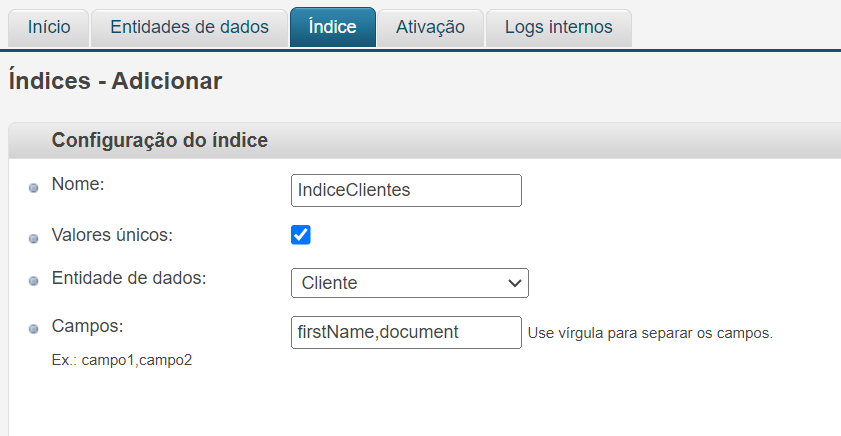Viewport: 841px width, 436px height.
Task: Expand the Entidade de dados dropdown
Action: tap(409, 283)
